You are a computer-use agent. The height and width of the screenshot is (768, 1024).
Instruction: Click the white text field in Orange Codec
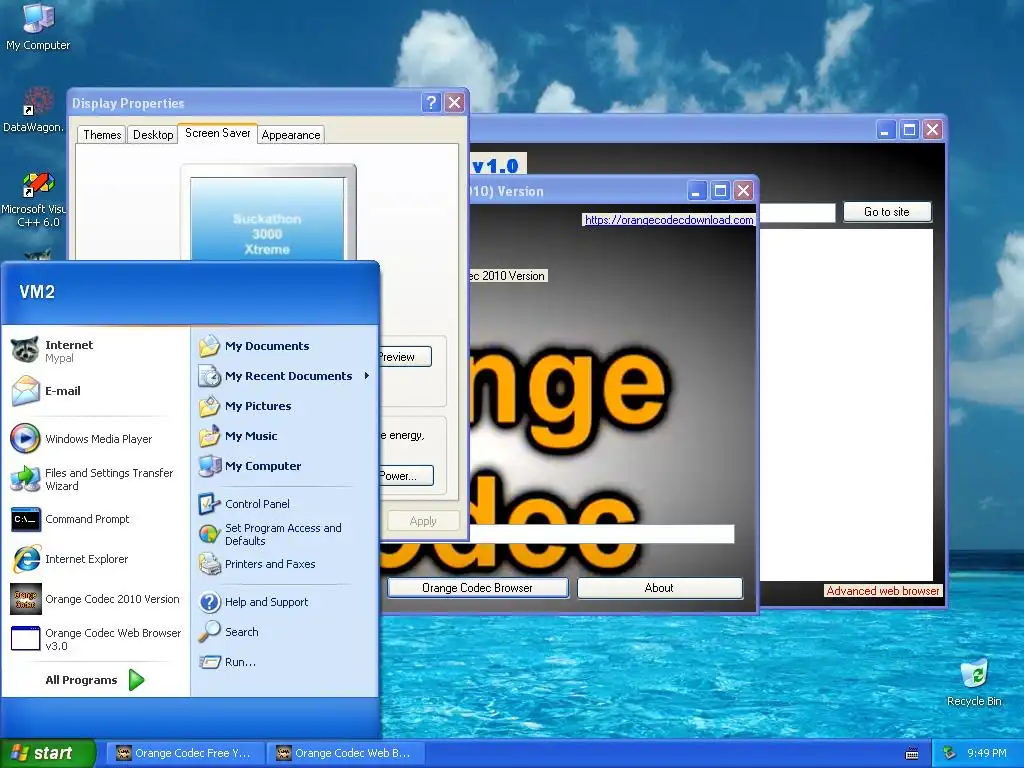pyautogui.click(x=601, y=534)
